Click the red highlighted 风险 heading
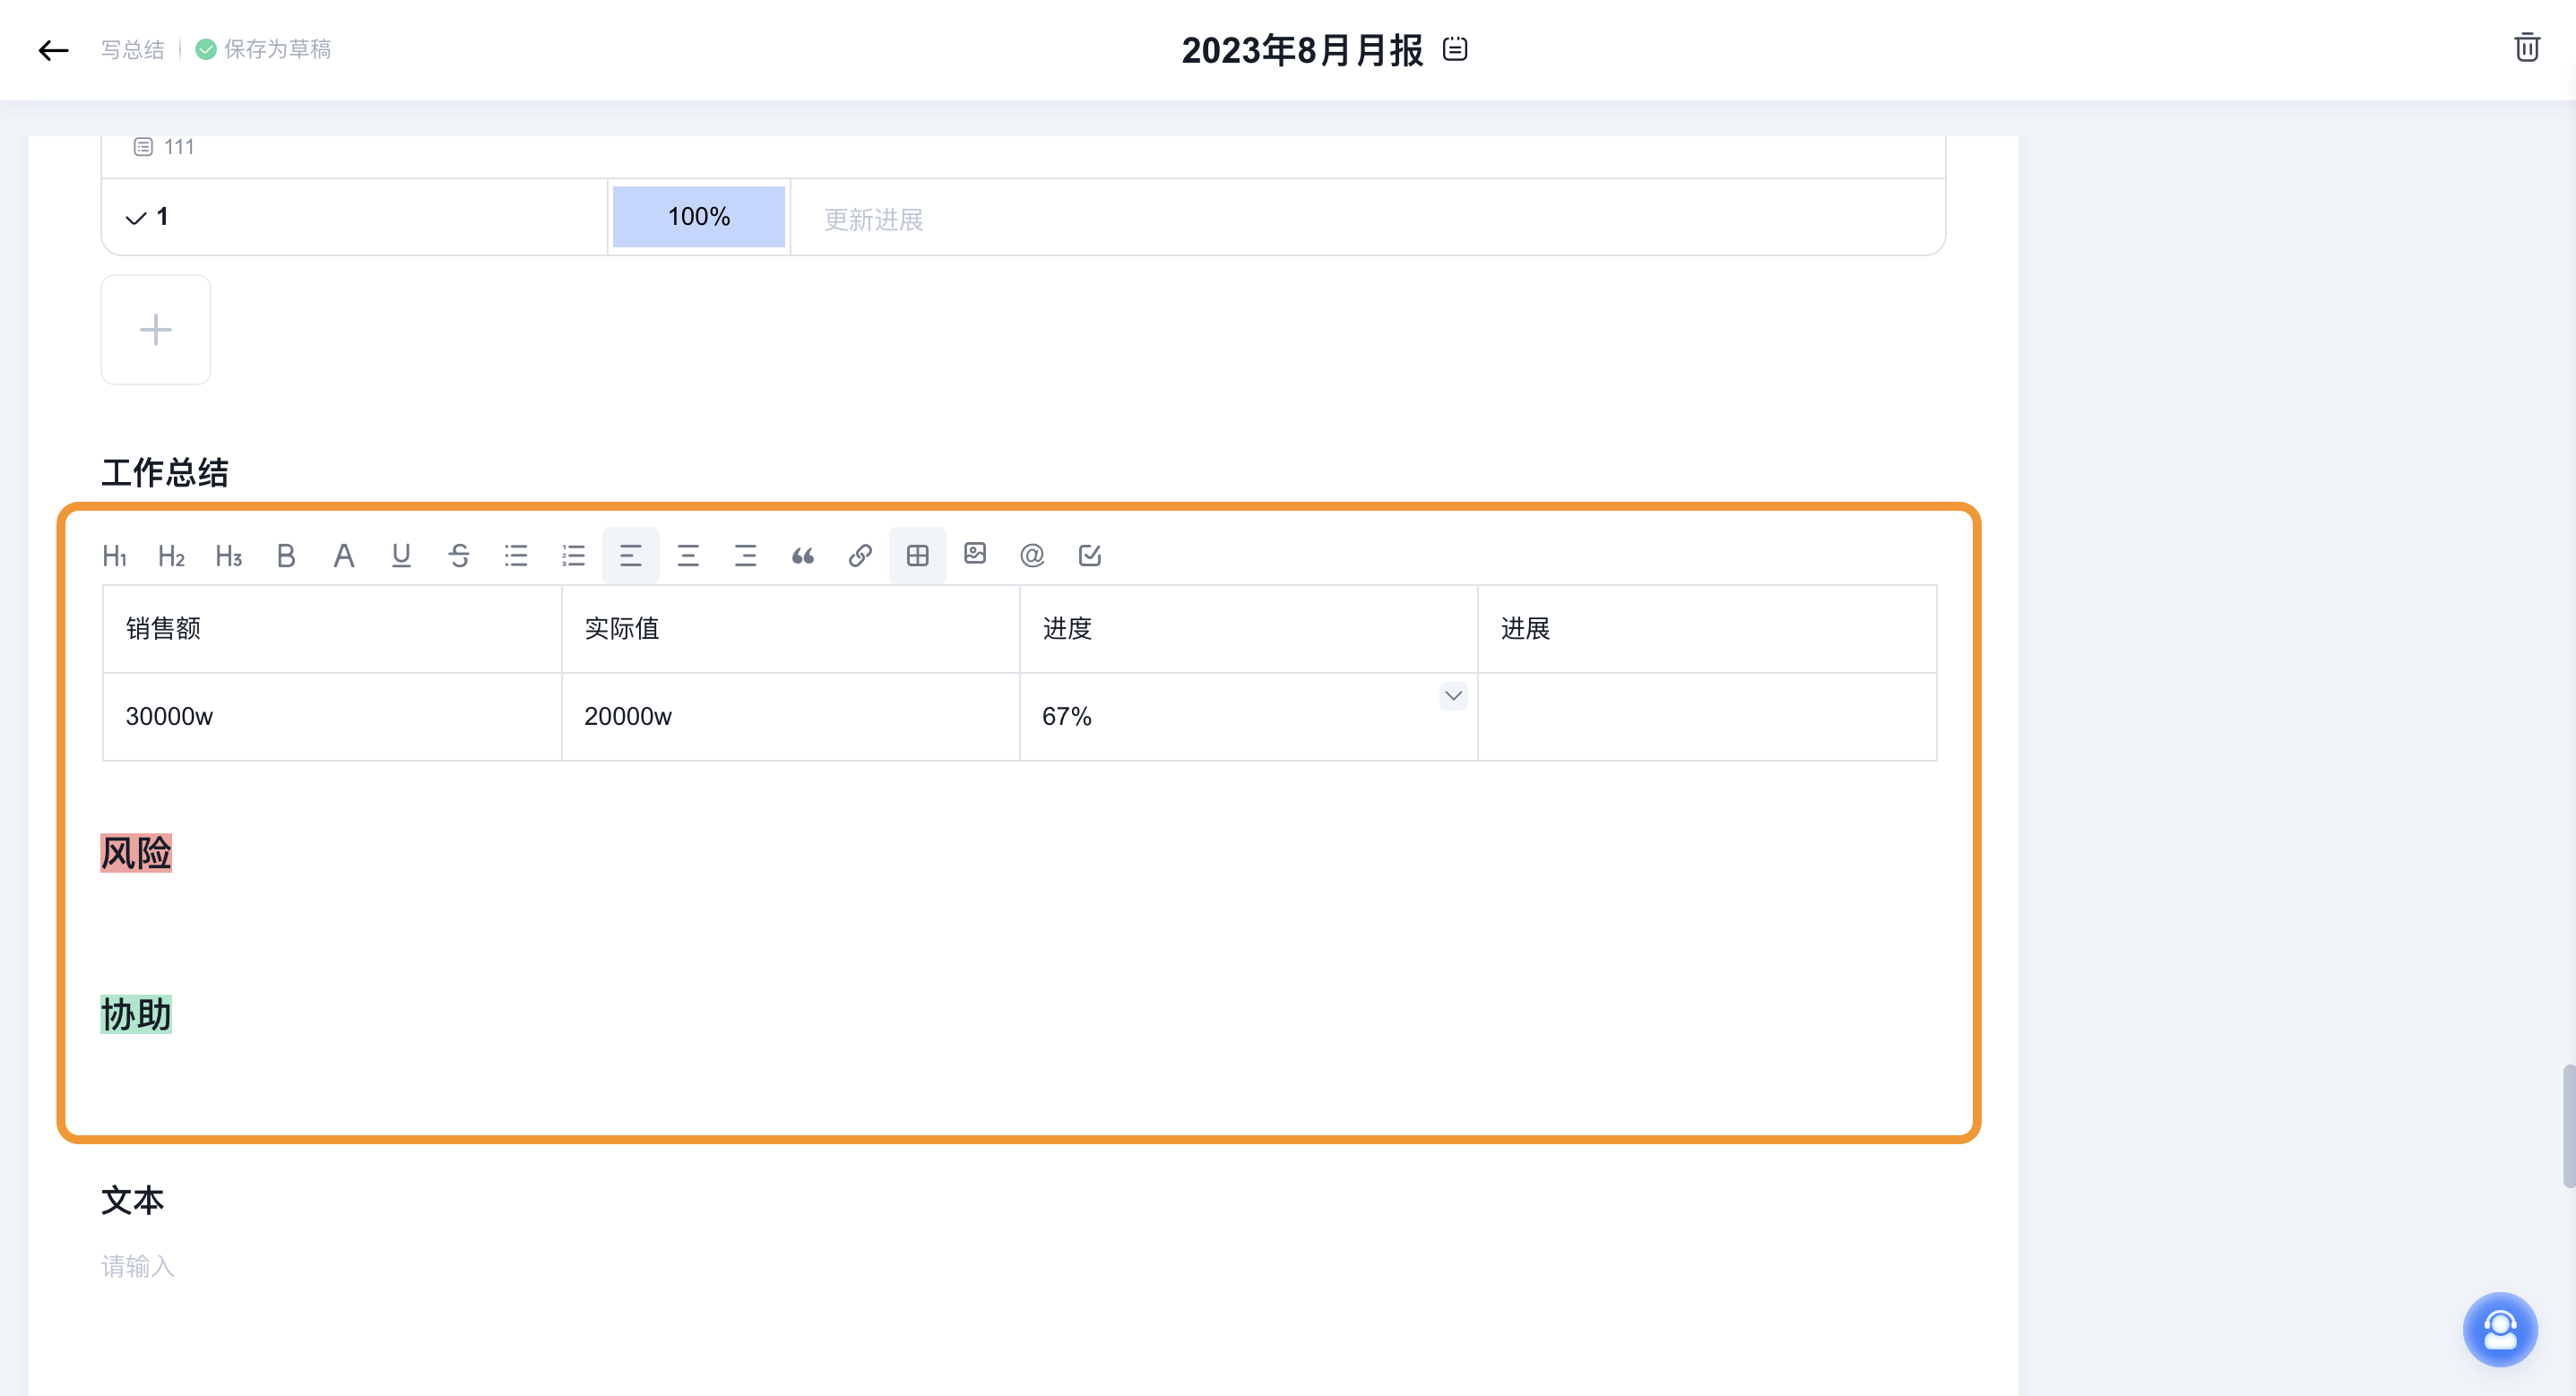This screenshot has width=2576, height=1396. (136, 853)
